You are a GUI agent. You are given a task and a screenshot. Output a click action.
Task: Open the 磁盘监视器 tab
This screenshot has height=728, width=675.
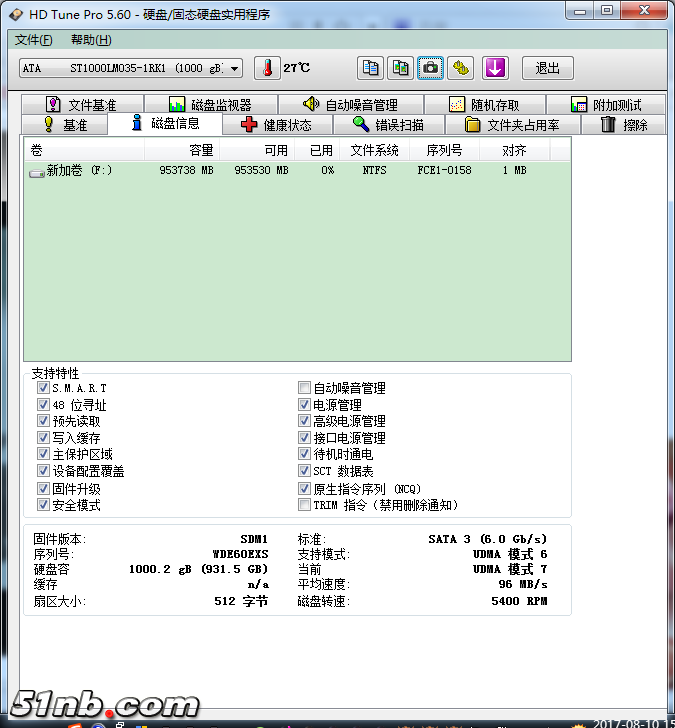pyautogui.click(x=210, y=105)
